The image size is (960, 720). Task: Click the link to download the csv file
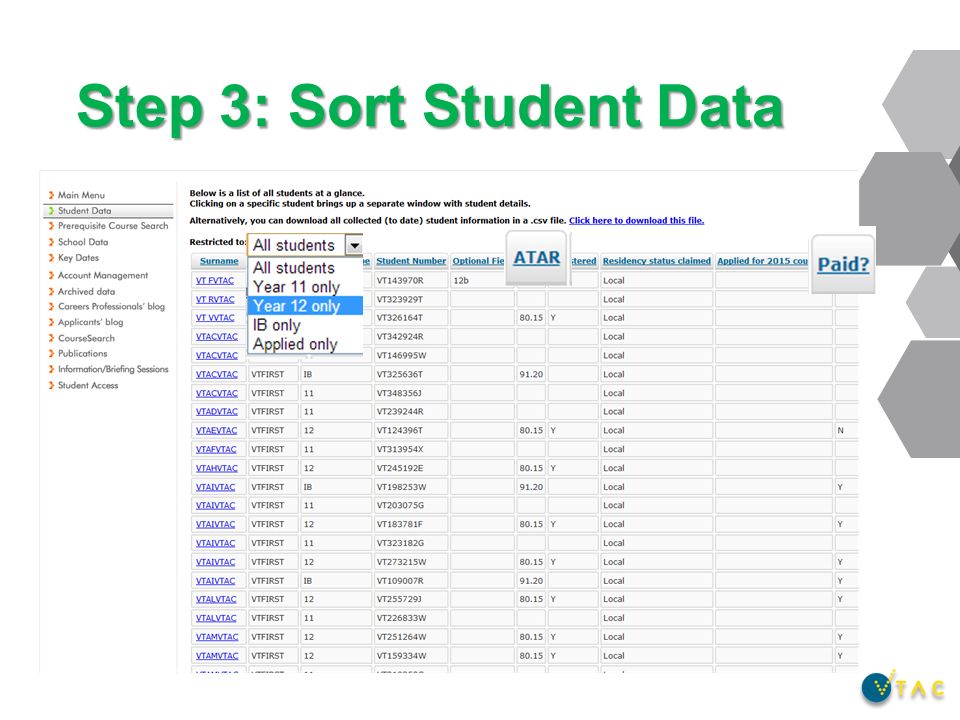pos(636,220)
